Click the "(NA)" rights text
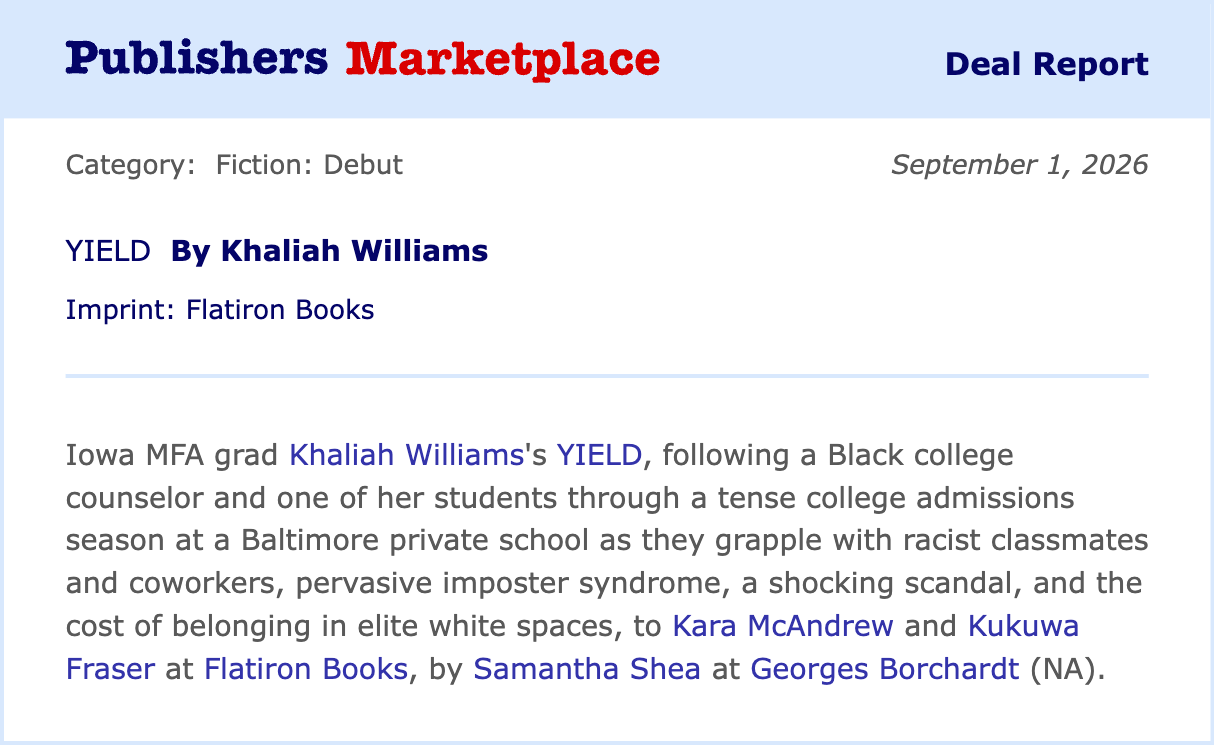Image resolution: width=1214 pixels, height=745 pixels. point(1064,669)
